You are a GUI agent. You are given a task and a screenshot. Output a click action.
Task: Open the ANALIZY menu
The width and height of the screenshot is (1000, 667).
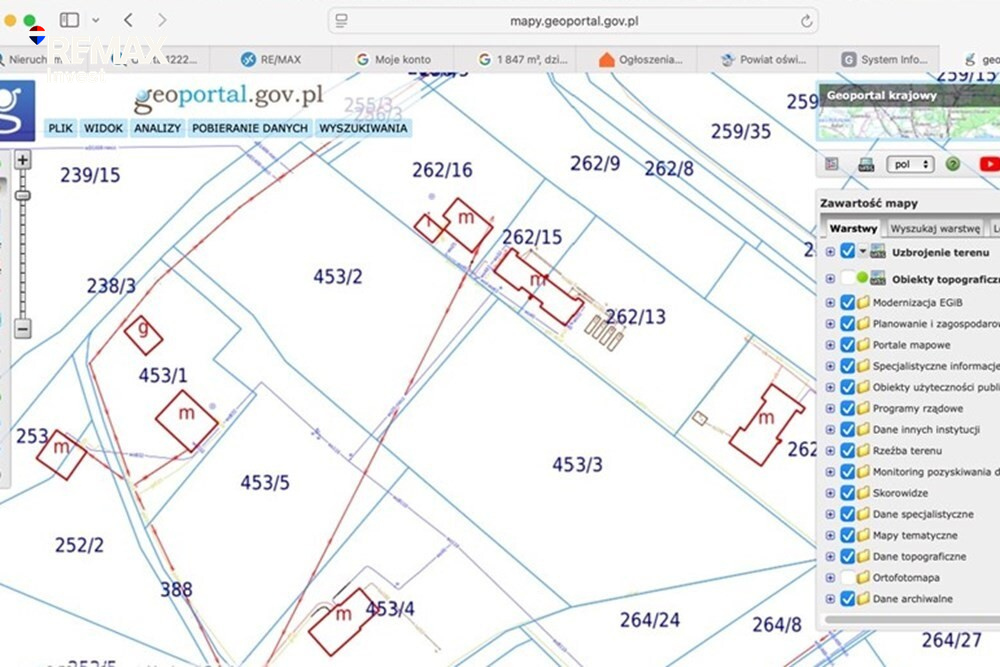pyautogui.click(x=158, y=128)
